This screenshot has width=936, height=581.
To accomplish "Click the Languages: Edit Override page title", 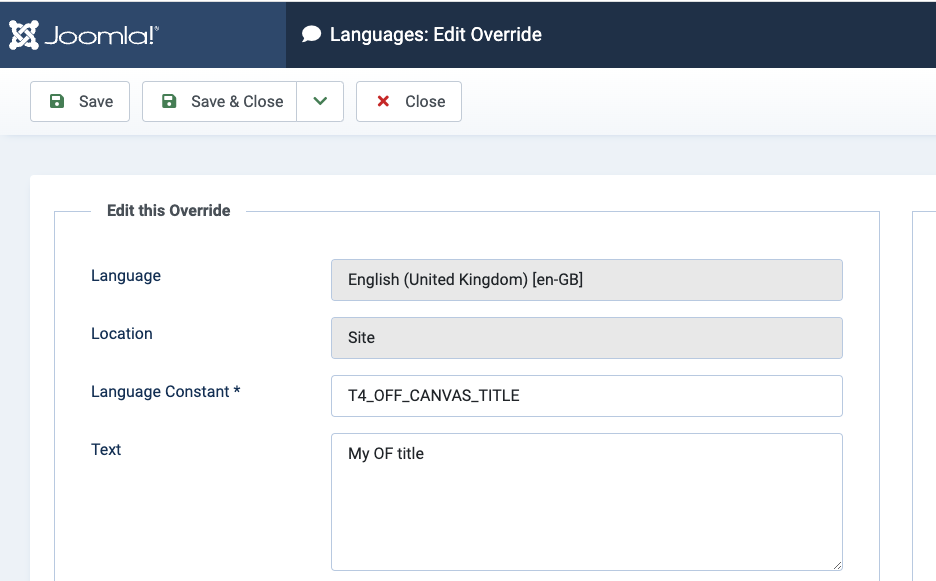I will tap(436, 34).
